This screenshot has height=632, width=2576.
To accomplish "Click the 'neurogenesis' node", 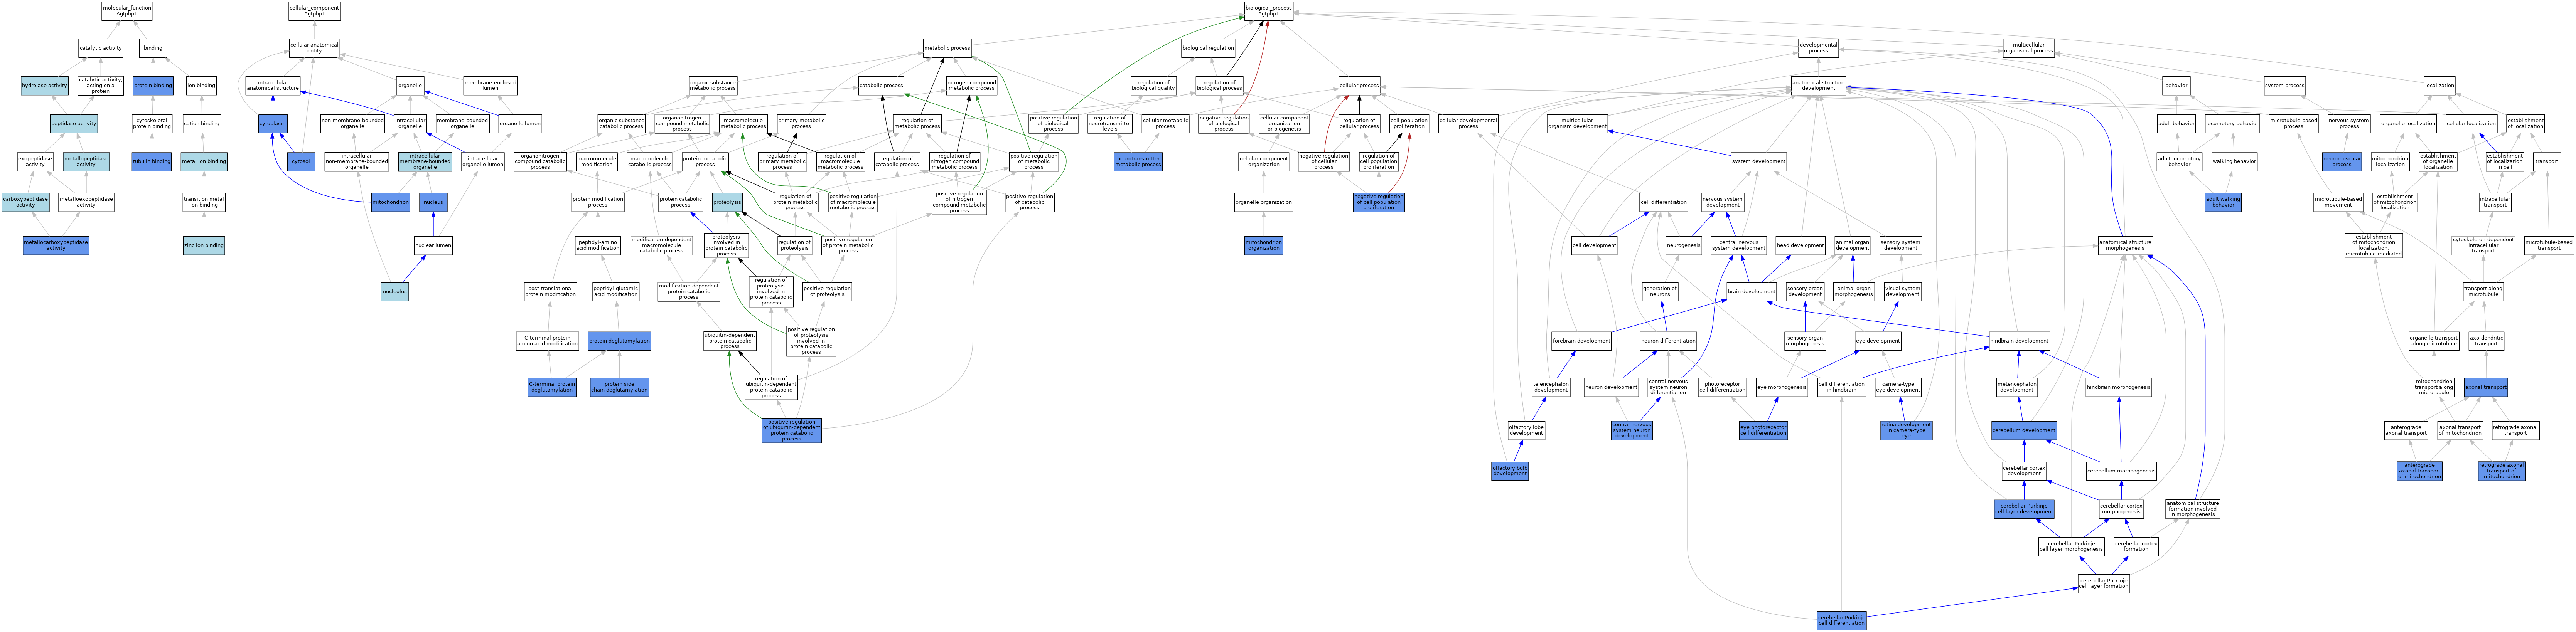I will point(1684,245).
